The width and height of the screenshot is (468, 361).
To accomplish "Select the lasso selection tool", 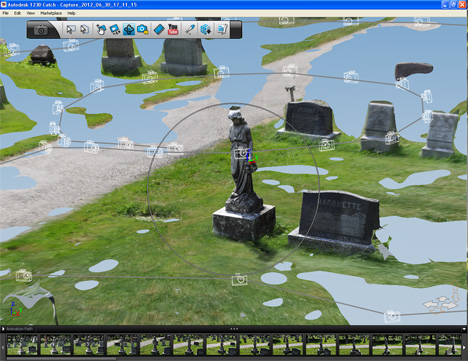I will coord(85,29).
